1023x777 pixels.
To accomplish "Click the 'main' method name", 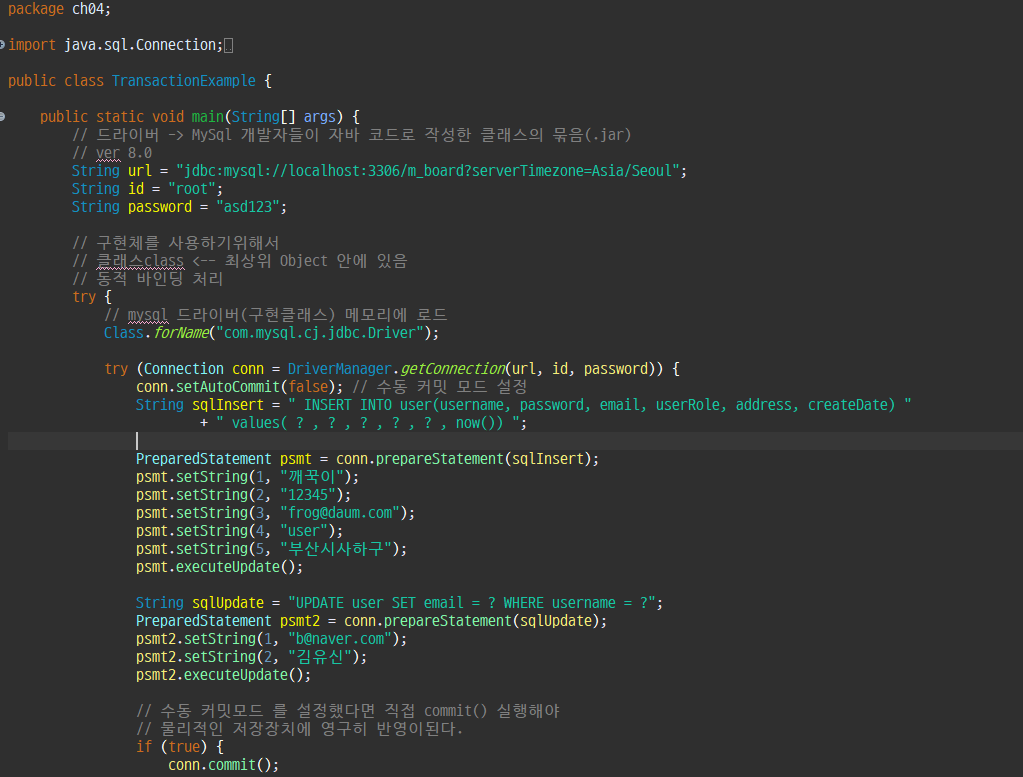I will coord(207,117).
